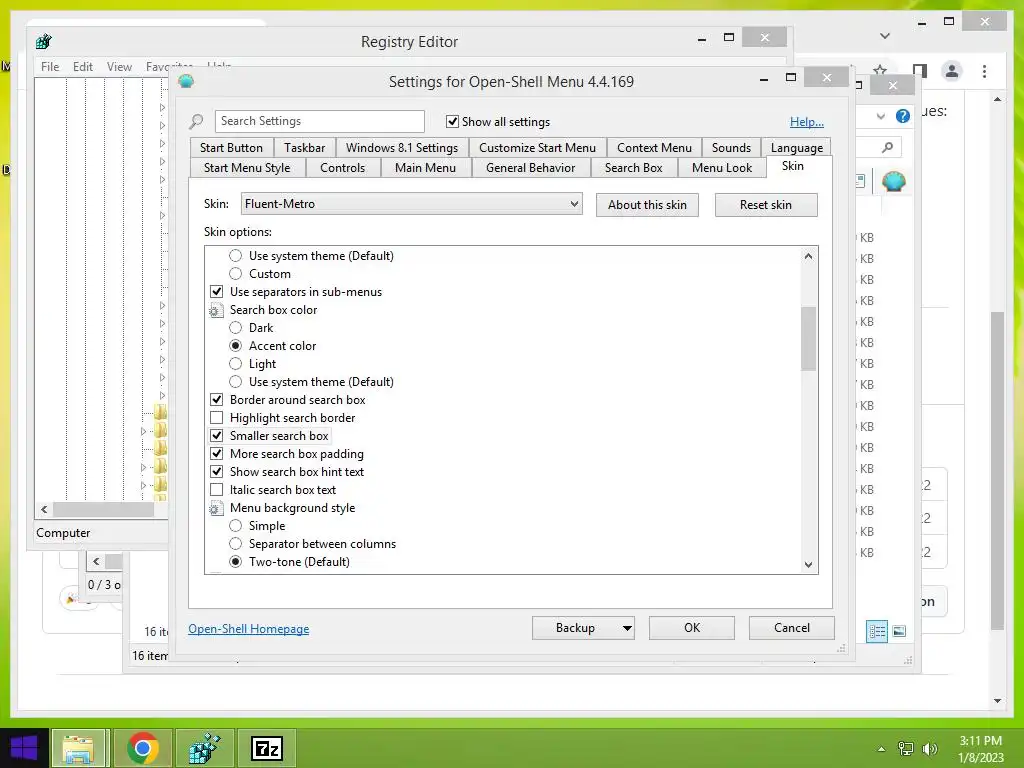Uncheck Border around search box

(217, 400)
